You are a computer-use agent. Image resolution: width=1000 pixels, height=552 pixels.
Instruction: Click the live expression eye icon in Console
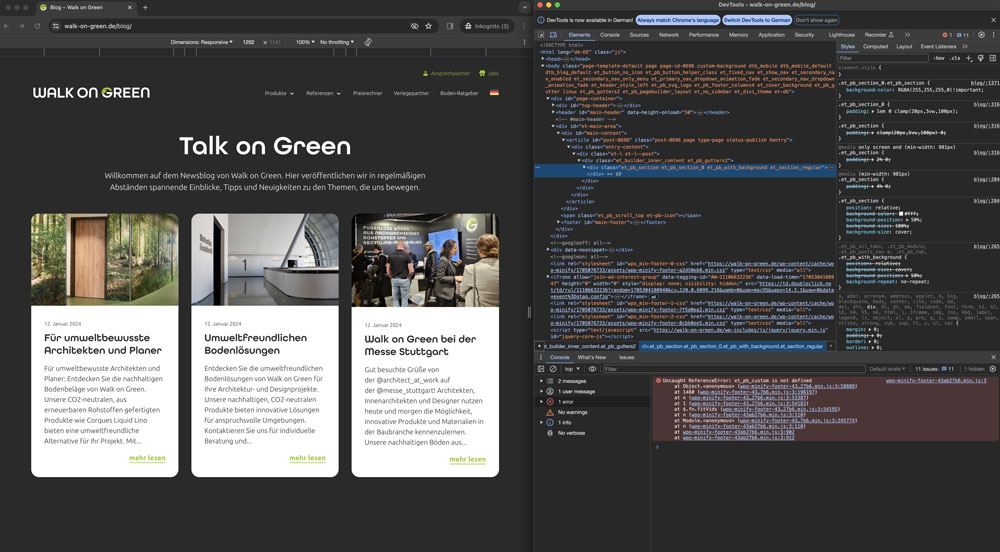(x=592, y=369)
